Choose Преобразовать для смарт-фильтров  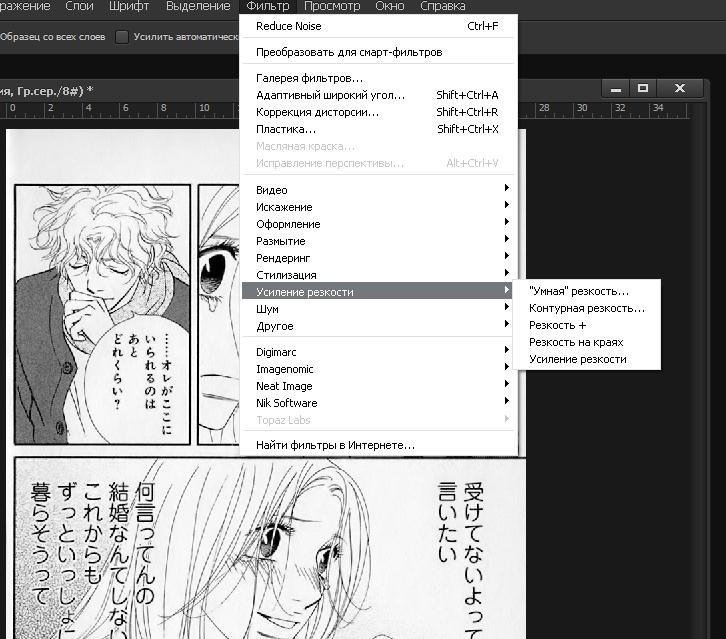[x=377, y=52]
